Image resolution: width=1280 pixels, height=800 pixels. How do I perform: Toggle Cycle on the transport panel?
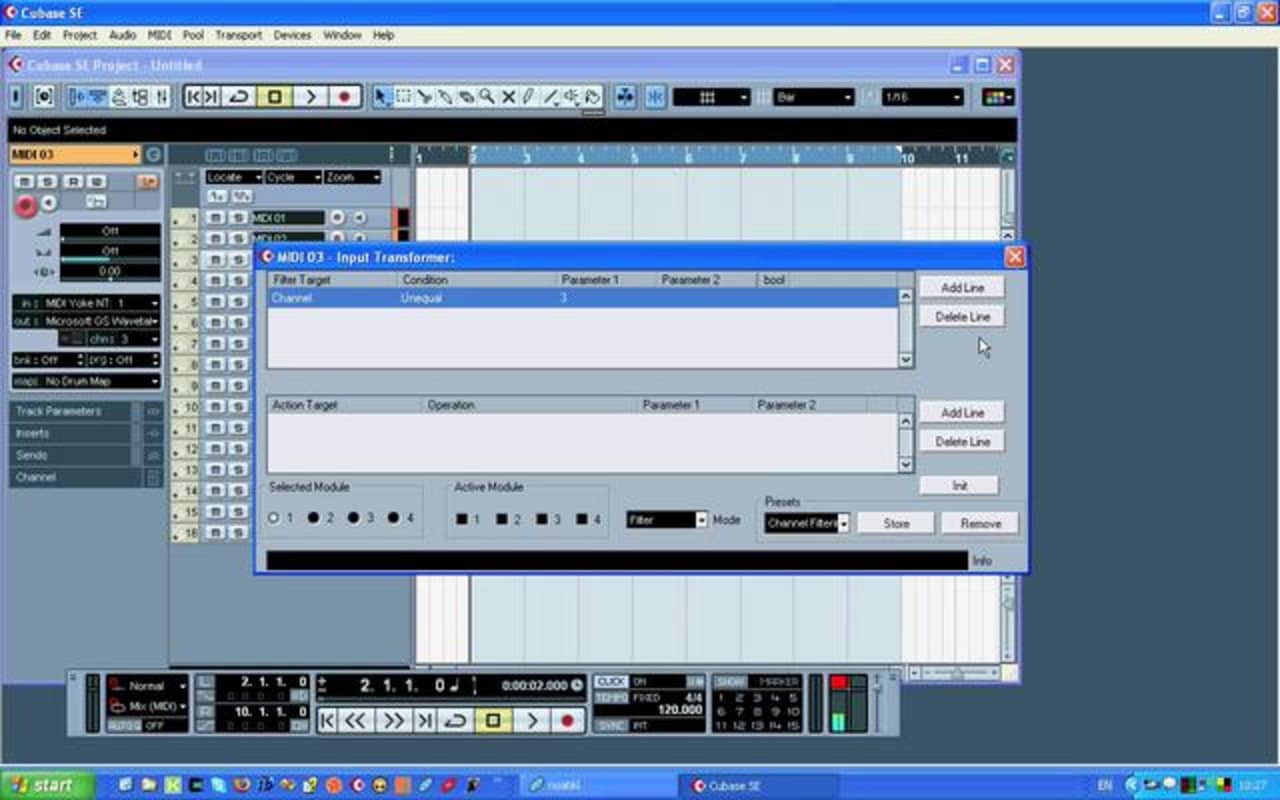[455, 720]
